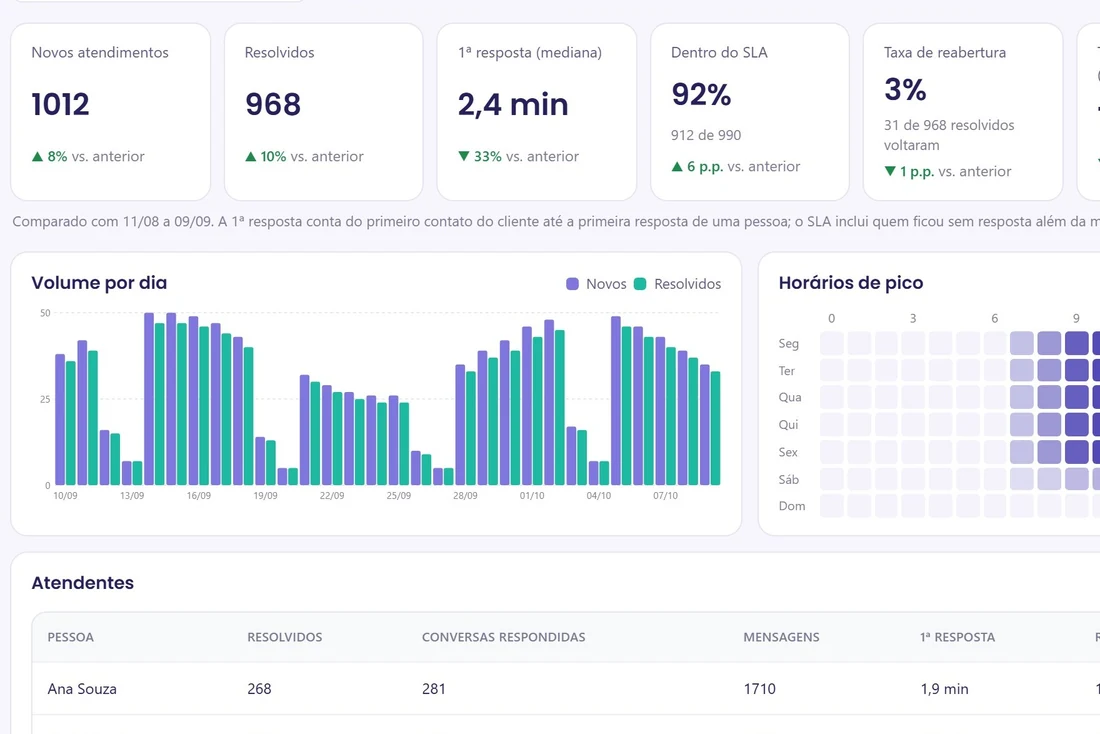This screenshot has height=734, width=1100.
Task: Click the 01/10 x-axis date label
Action: point(532,495)
